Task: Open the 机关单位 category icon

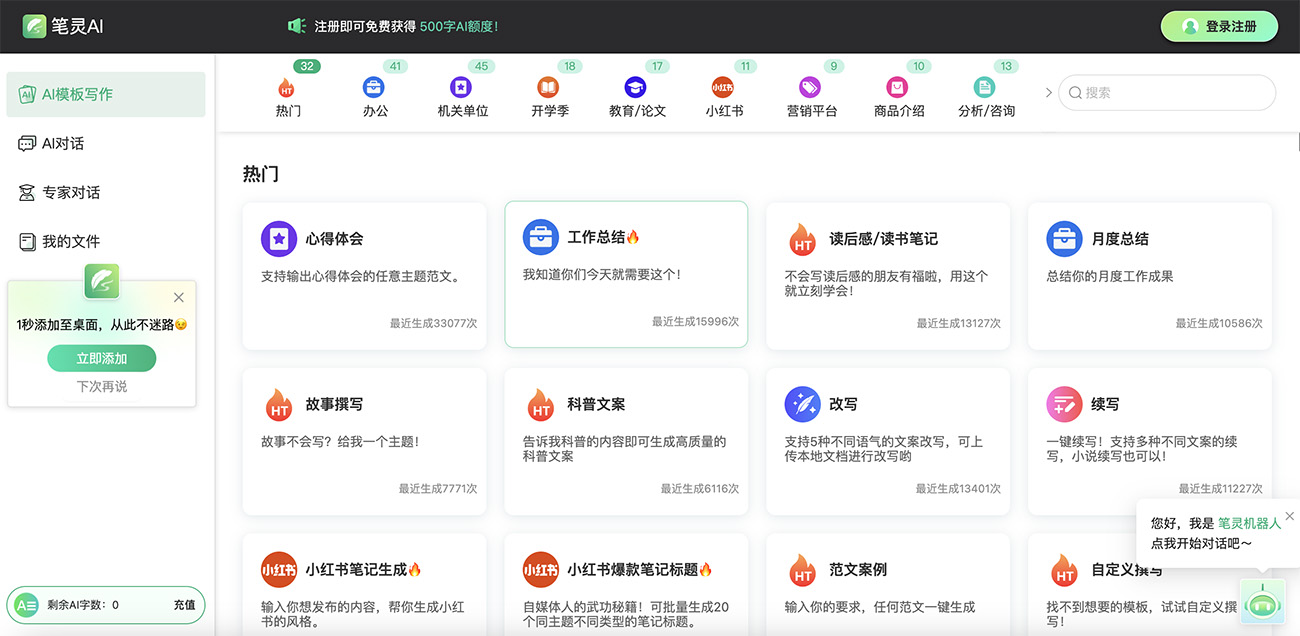Action: 461,88
